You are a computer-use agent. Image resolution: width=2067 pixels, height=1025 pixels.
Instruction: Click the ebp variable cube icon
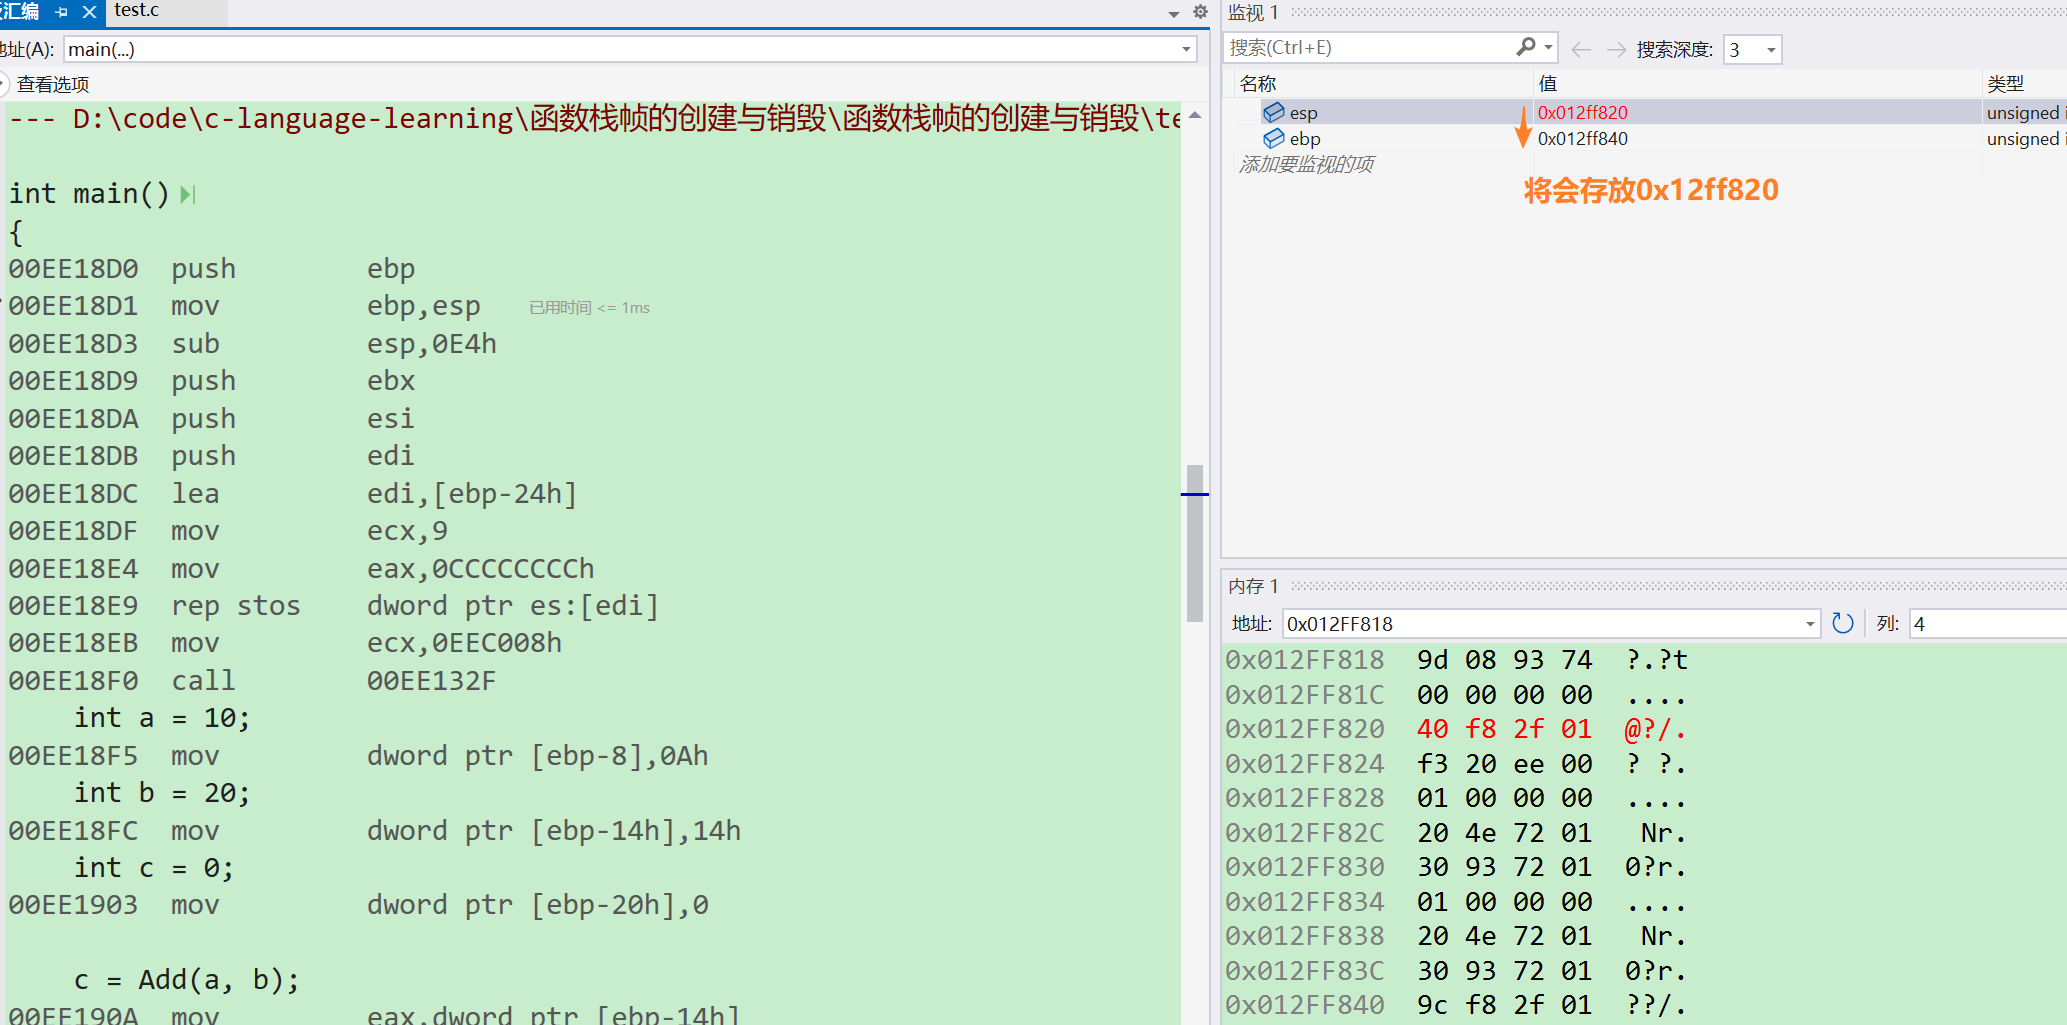tap(1273, 138)
